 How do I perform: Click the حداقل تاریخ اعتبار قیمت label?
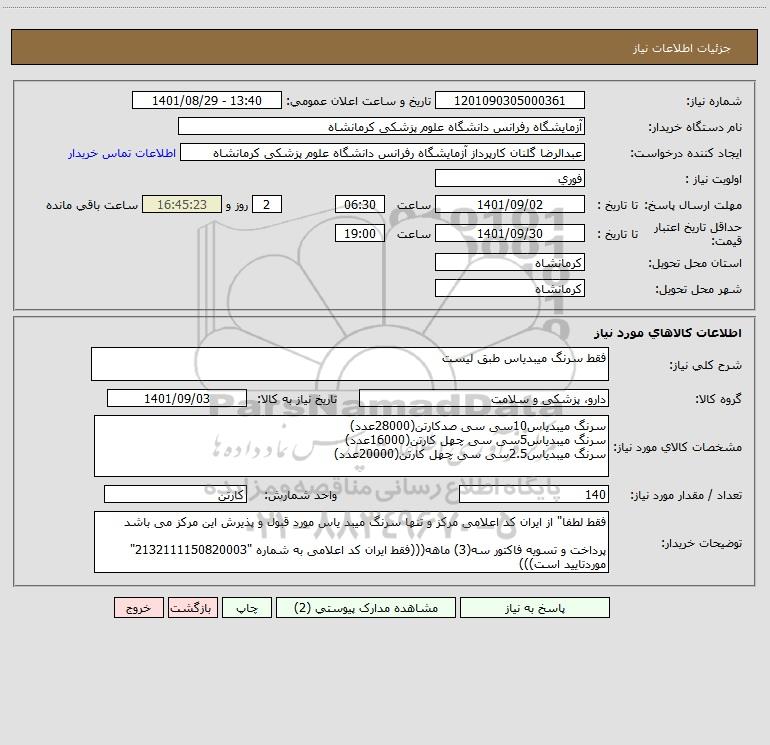(698, 234)
